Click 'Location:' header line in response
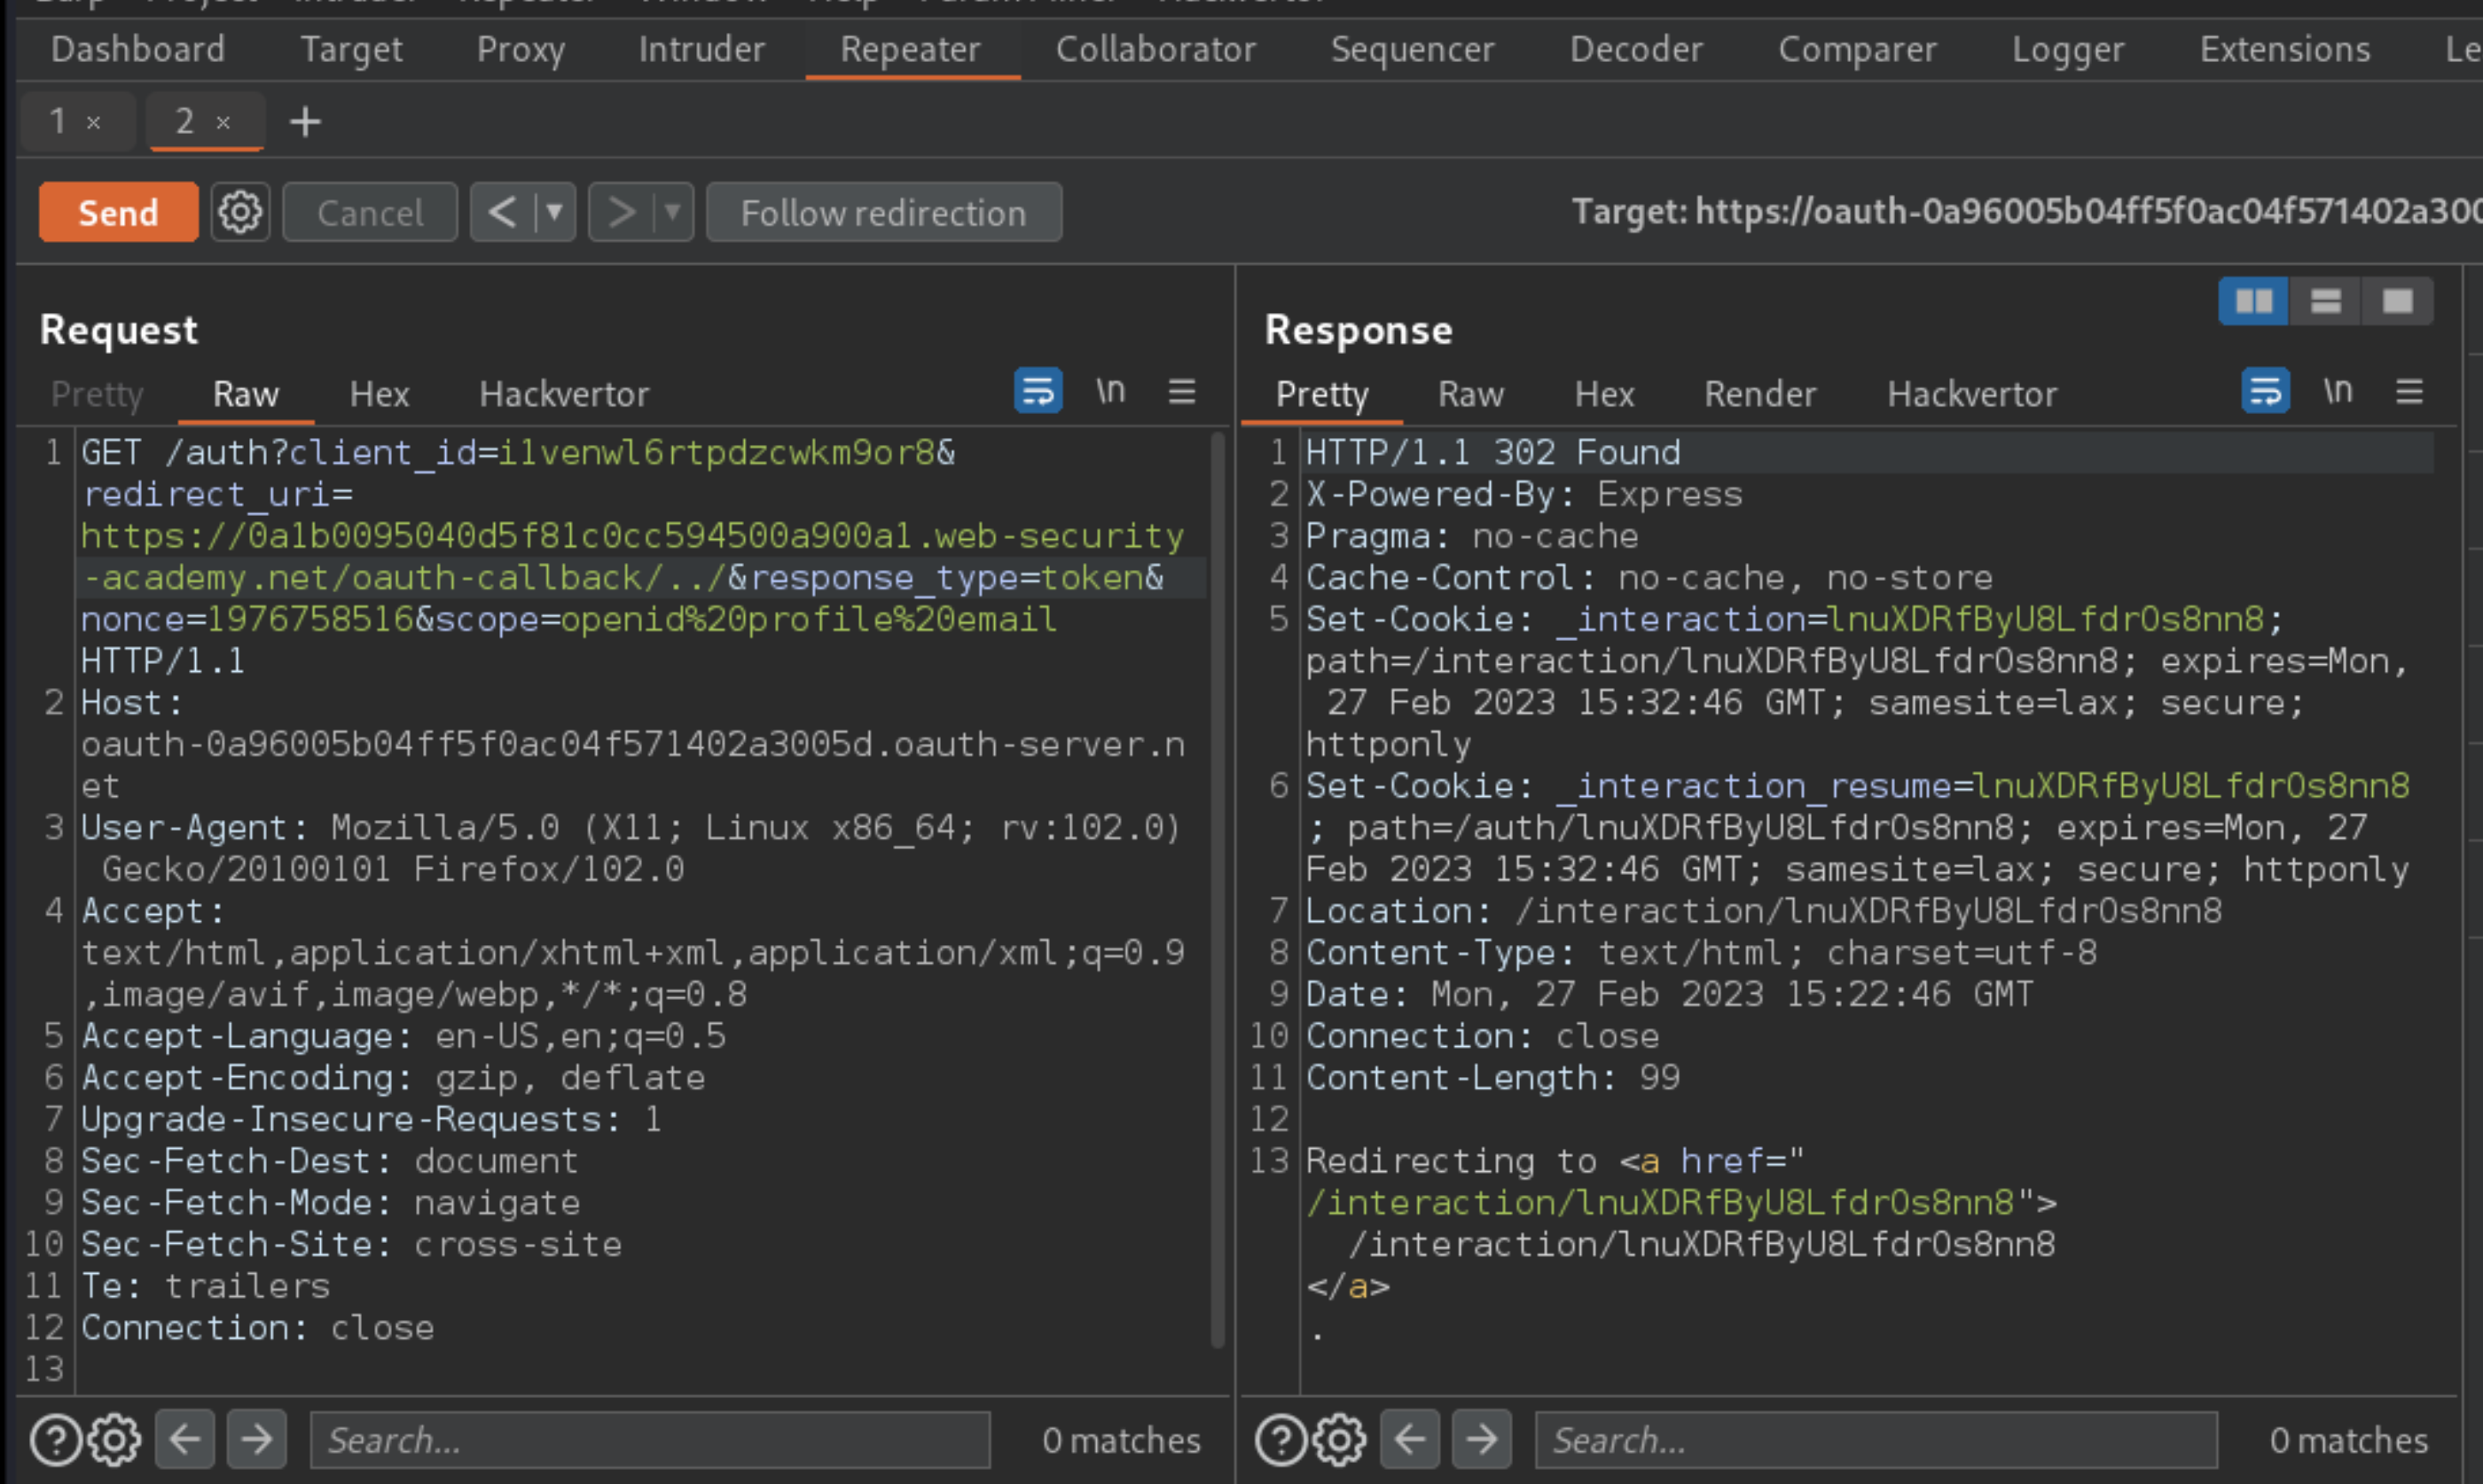The image size is (2483, 1484). point(1763,911)
